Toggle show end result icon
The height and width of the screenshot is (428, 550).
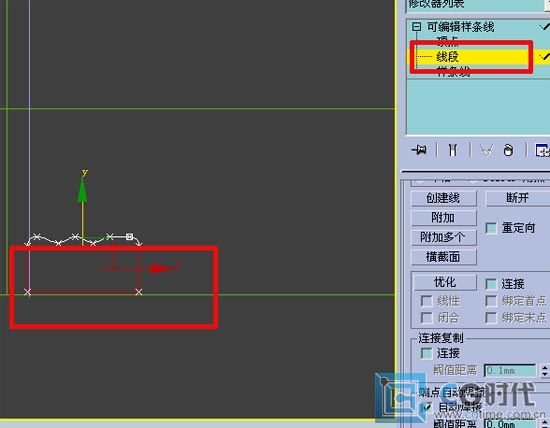click(x=453, y=150)
